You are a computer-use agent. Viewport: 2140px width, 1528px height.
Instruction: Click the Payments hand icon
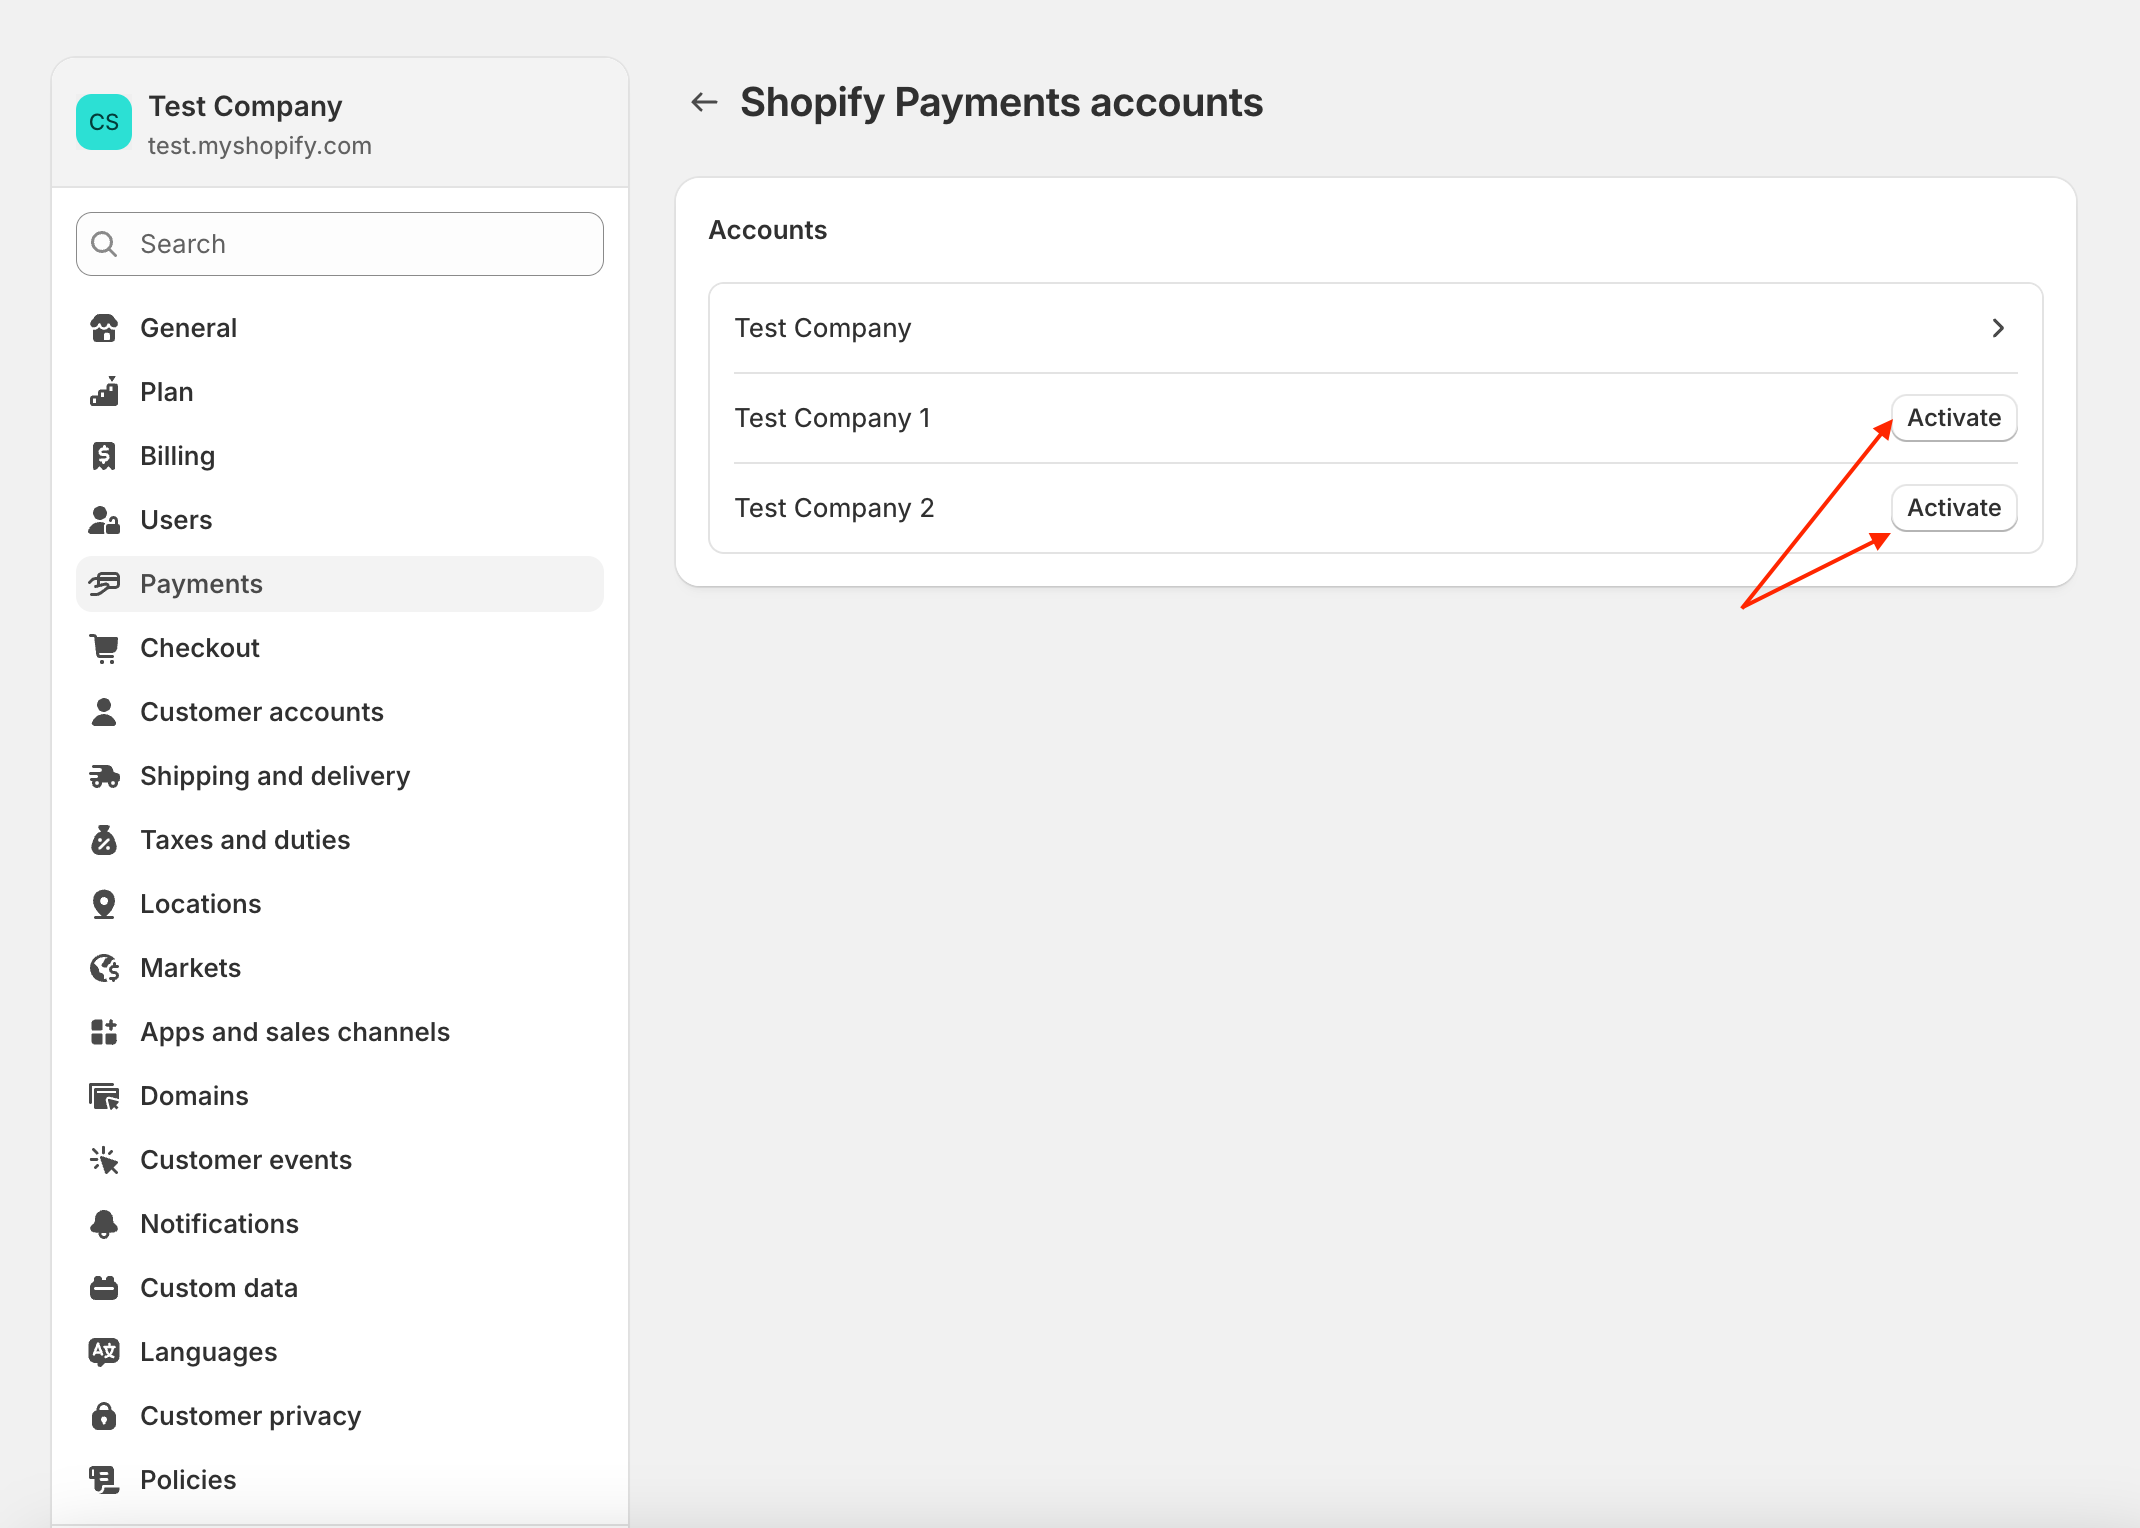click(x=104, y=584)
